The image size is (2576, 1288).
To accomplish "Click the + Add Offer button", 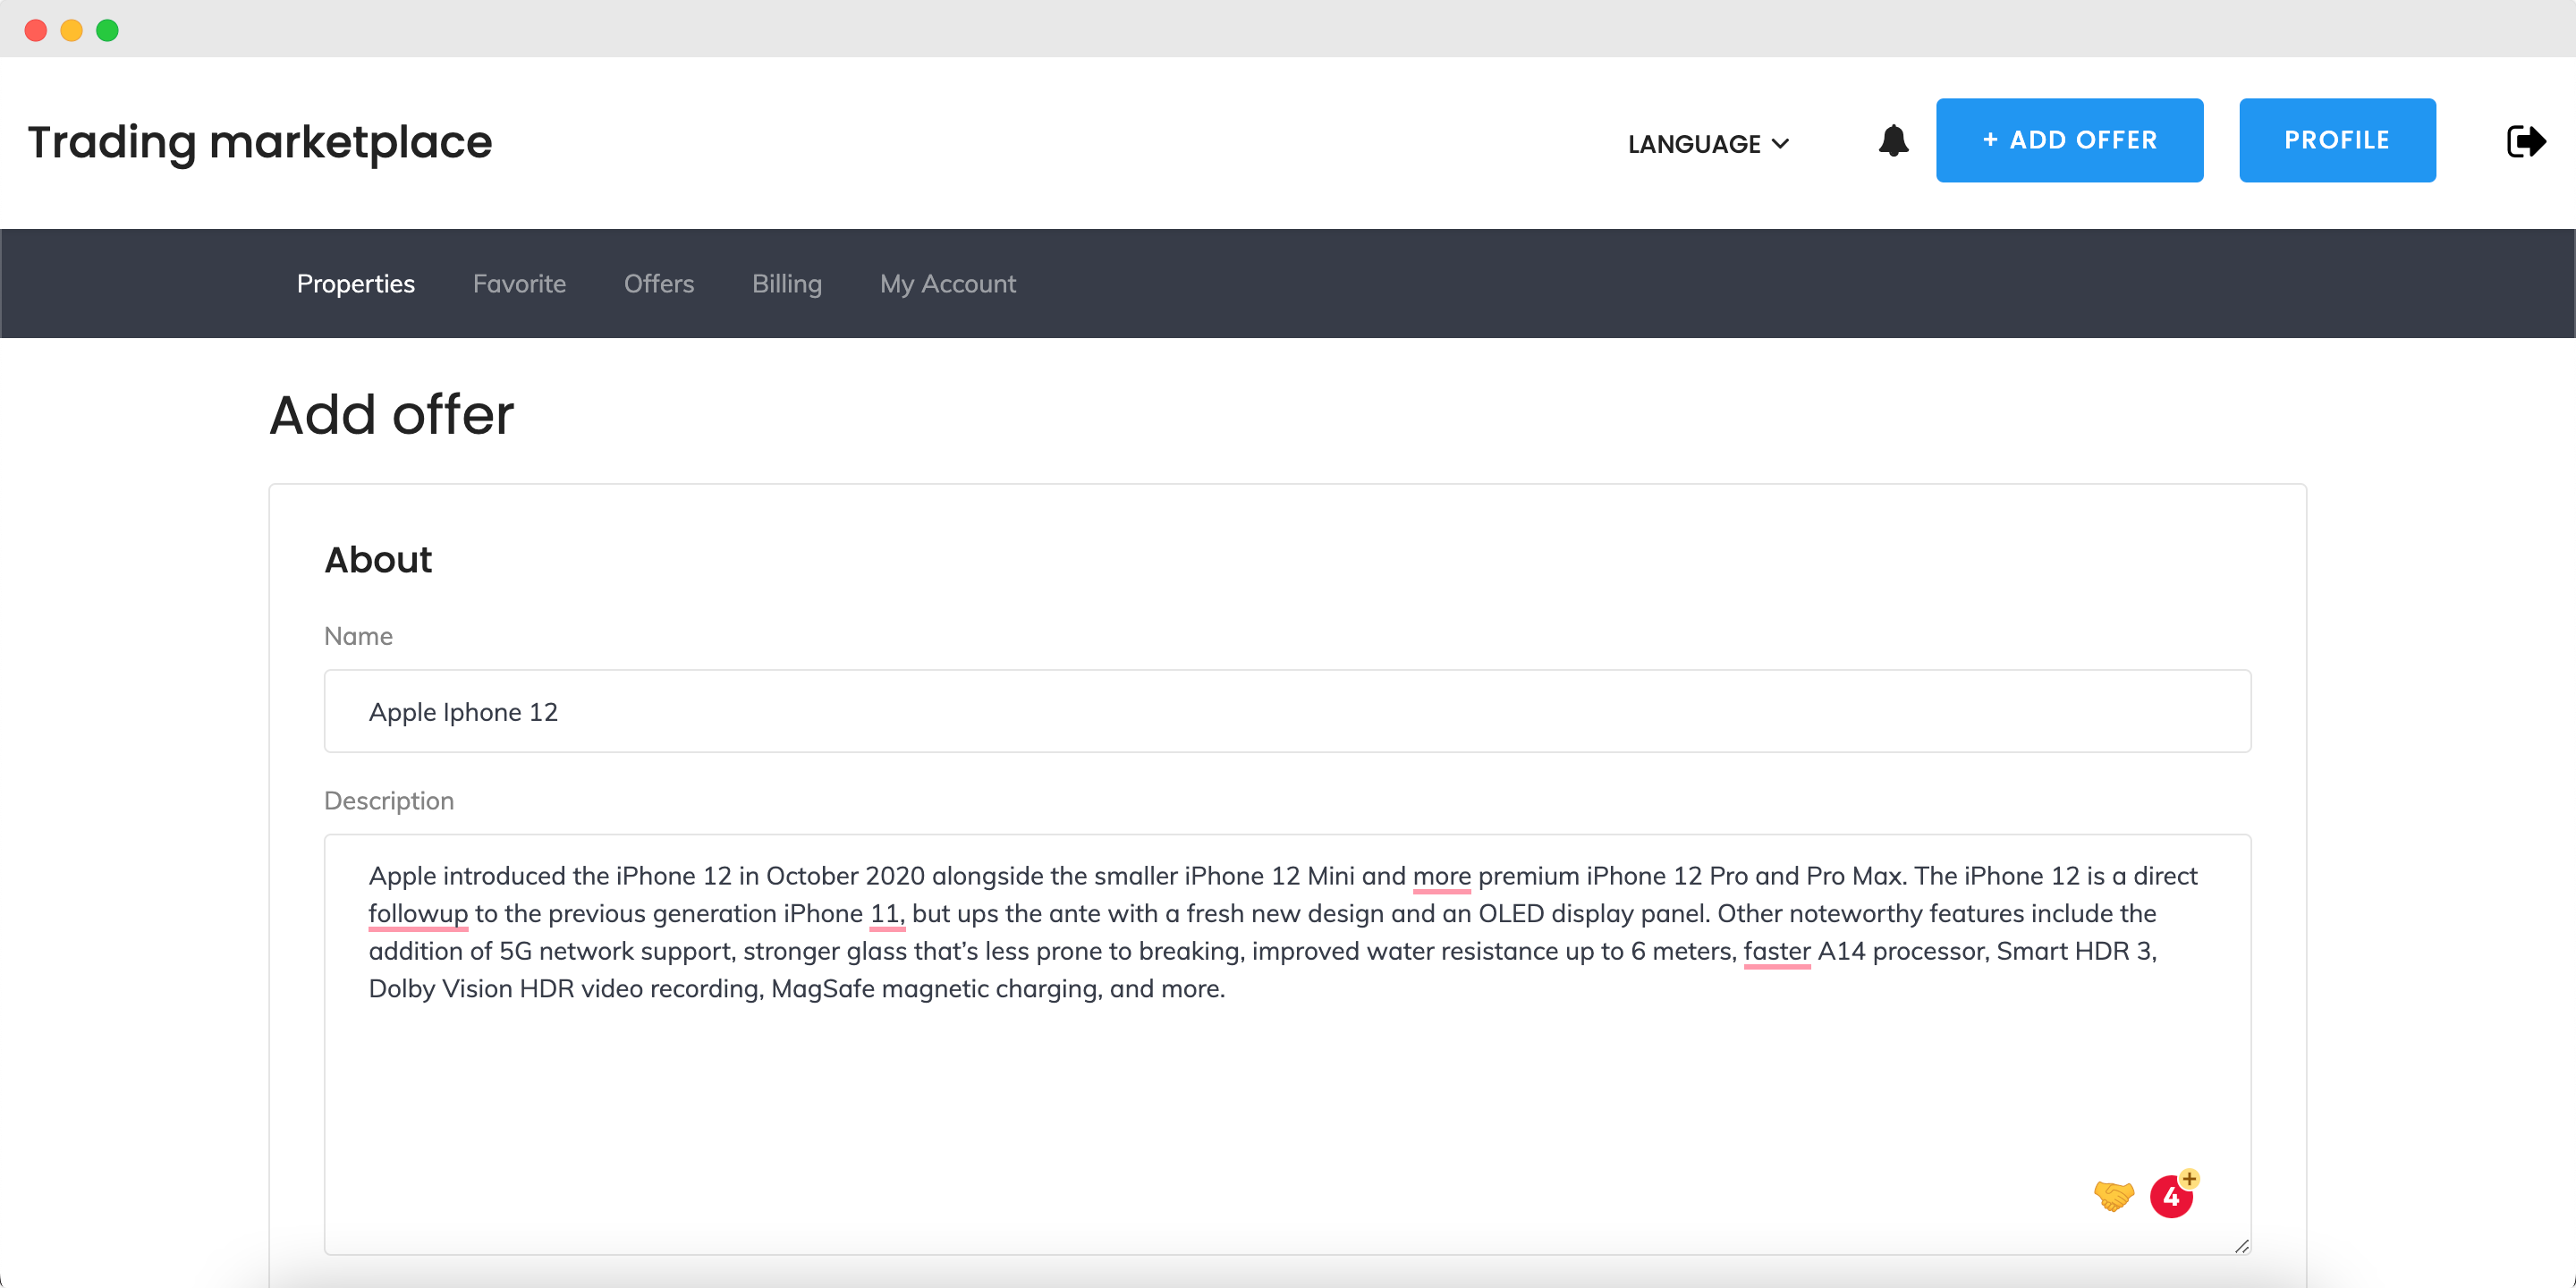I will [2069, 140].
